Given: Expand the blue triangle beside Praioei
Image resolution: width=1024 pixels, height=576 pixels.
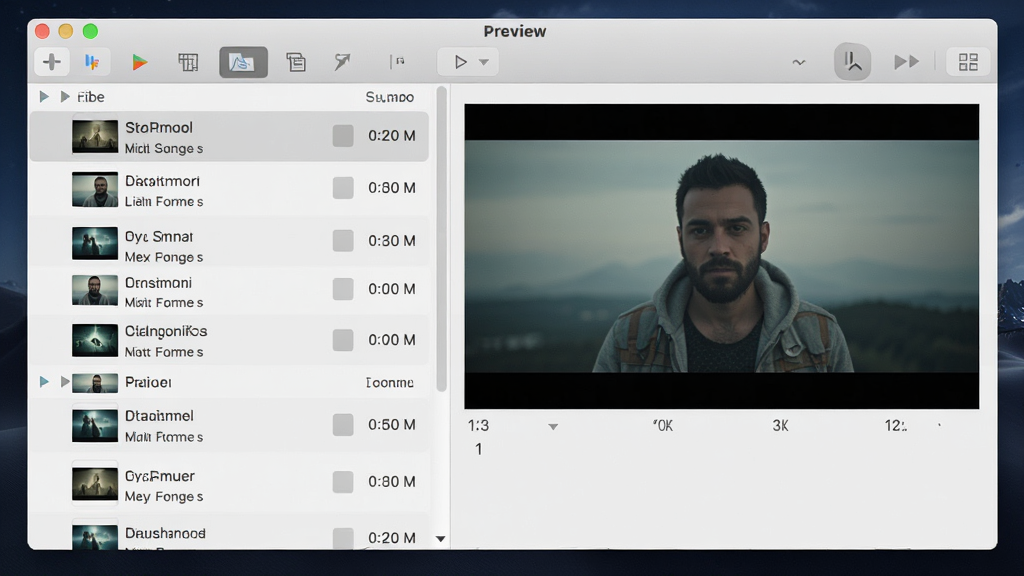Looking at the screenshot, I should [x=44, y=381].
